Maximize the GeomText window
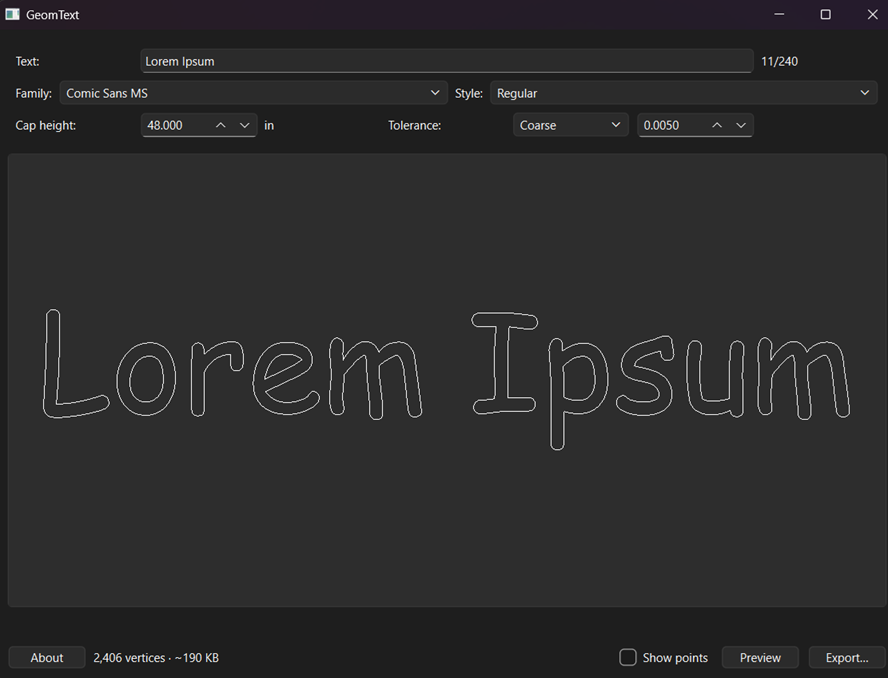Viewport: 888px width, 678px height. pyautogui.click(x=826, y=14)
